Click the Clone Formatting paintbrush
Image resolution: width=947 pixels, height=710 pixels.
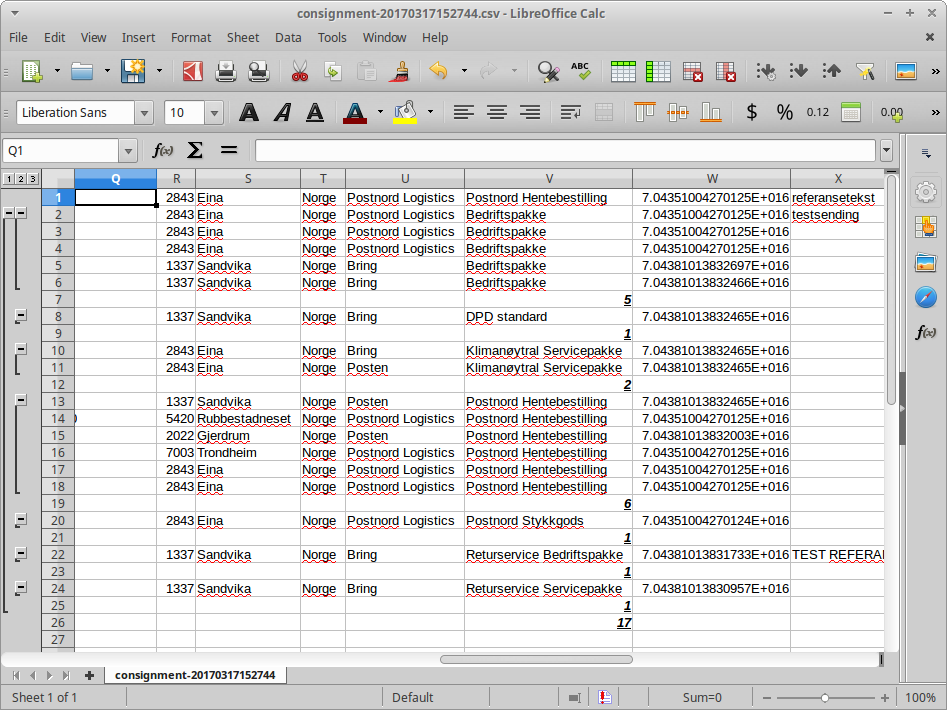[x=399, y=71]
